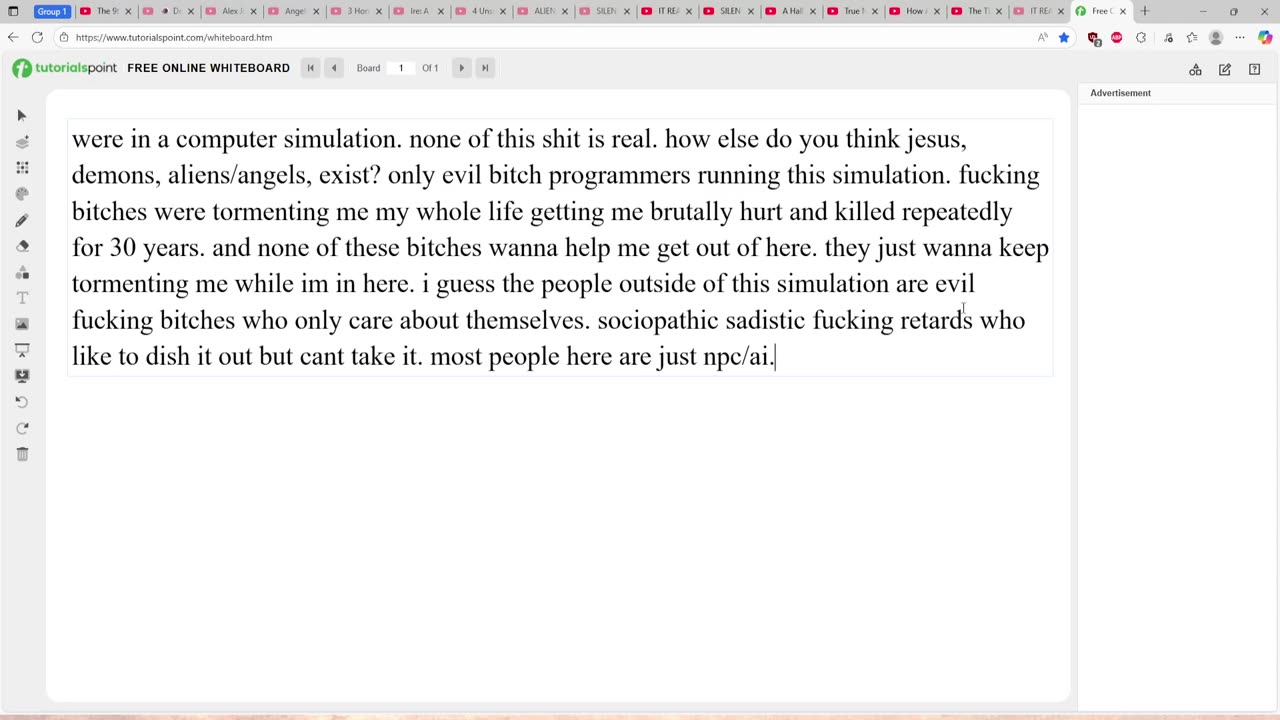Click the 'FREE ONLINE WHITEBOARD' heading
The width and height of the screenshot is (1280, 720).
[208, 68]
